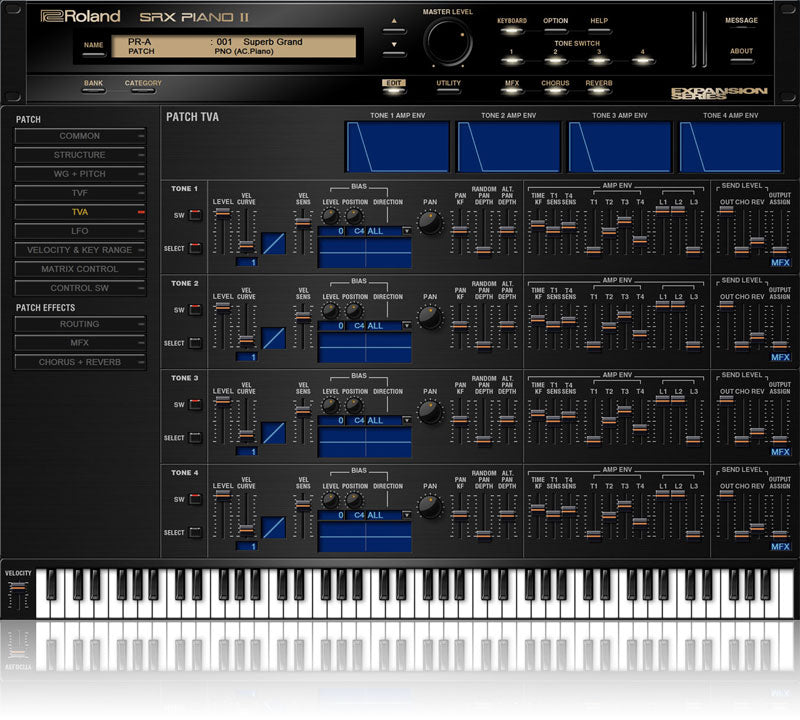The width and height of the screenshot is (800, 720).
Task: Click the OPTION button
Action: [x=555, y=31]
